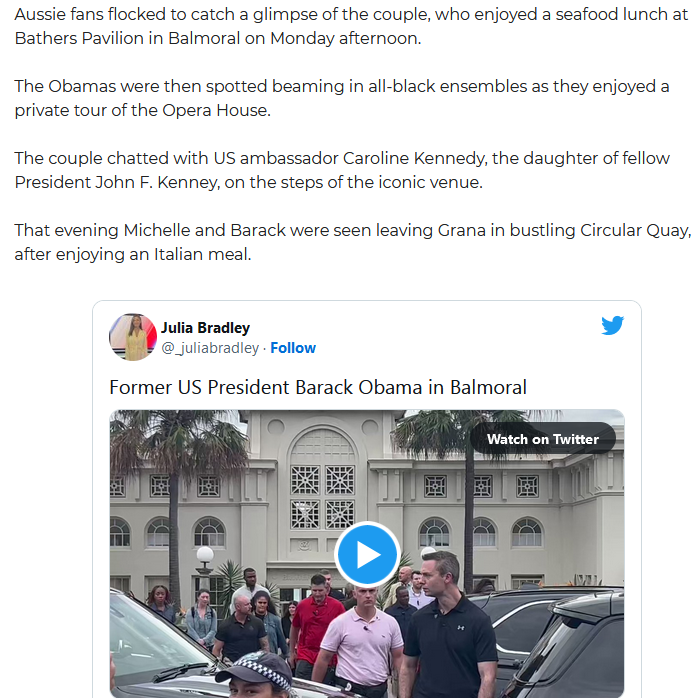Viewport: 699px width, 698px height.
Task: Click the words 'Italian meal' in article
Action: click(x=202, y=255)
